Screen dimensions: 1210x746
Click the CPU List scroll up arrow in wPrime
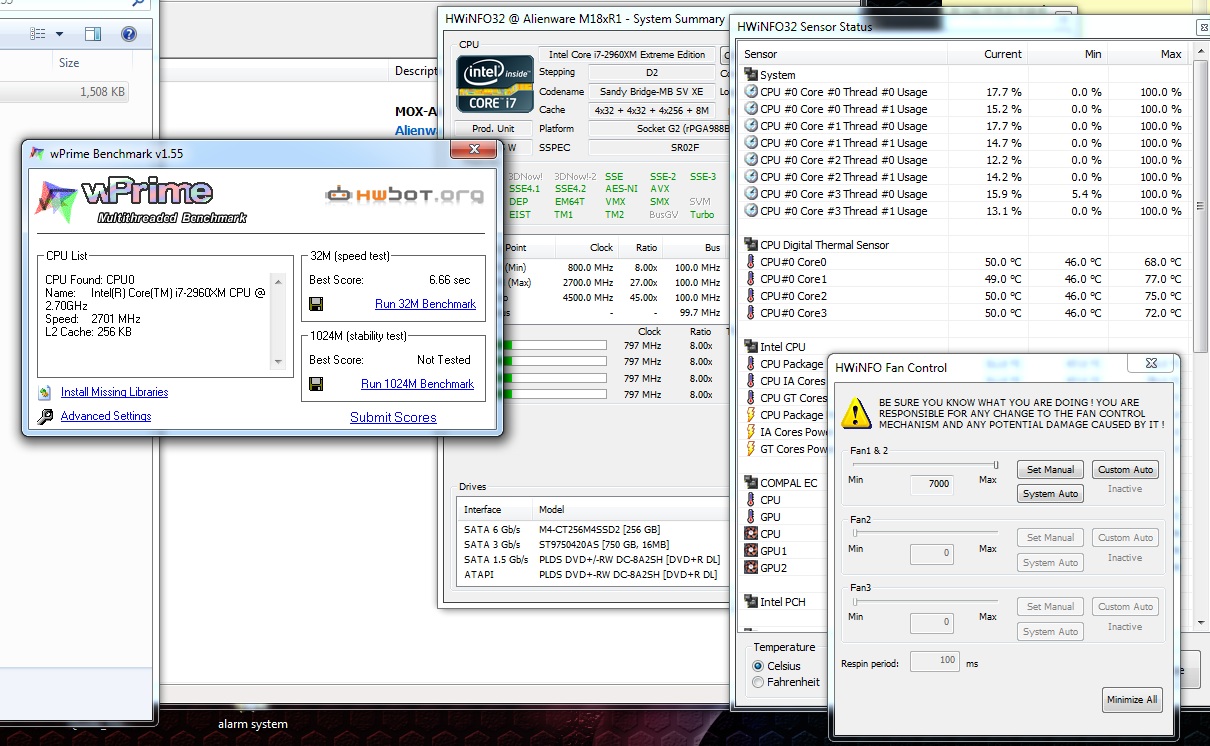[279, 281]
